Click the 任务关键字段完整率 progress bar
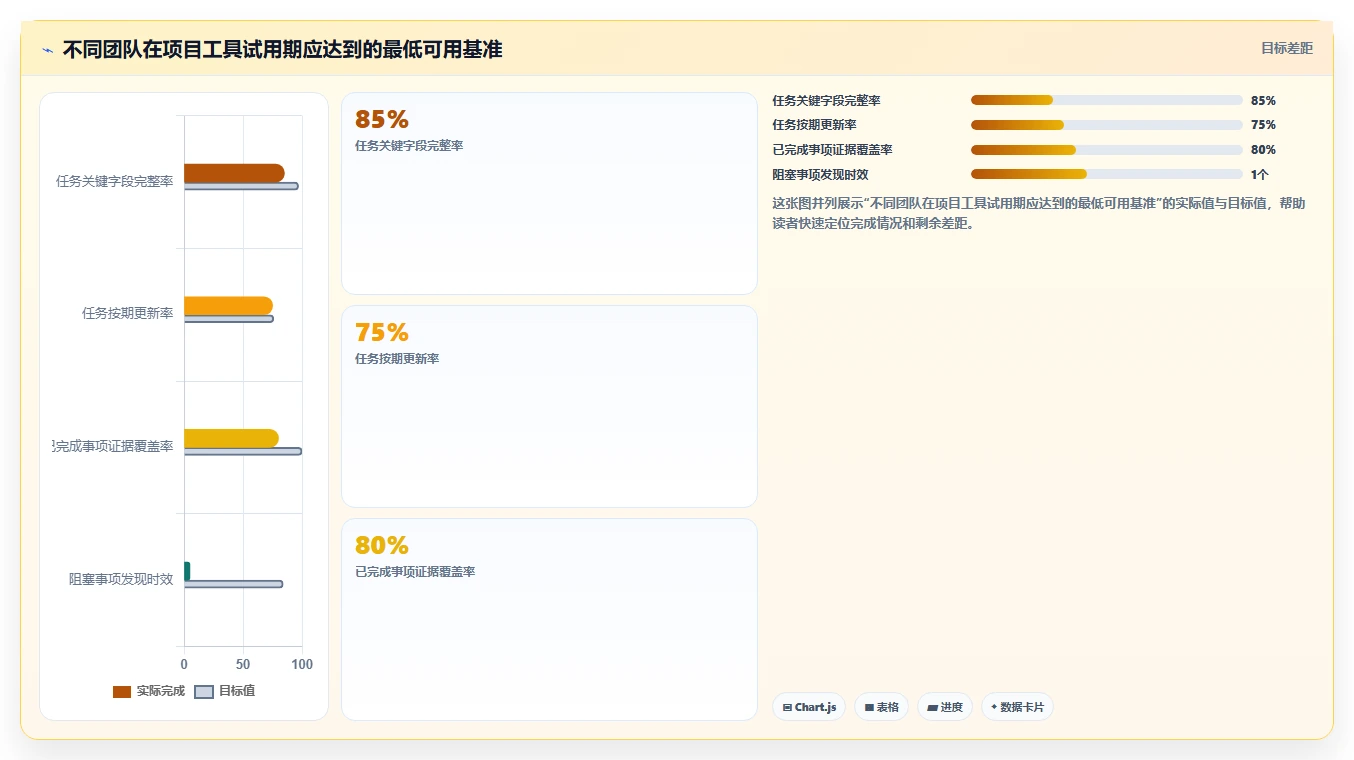The width and height of the screenshot is (1354, 760). pyautogui.click(x=1107, y=100)
